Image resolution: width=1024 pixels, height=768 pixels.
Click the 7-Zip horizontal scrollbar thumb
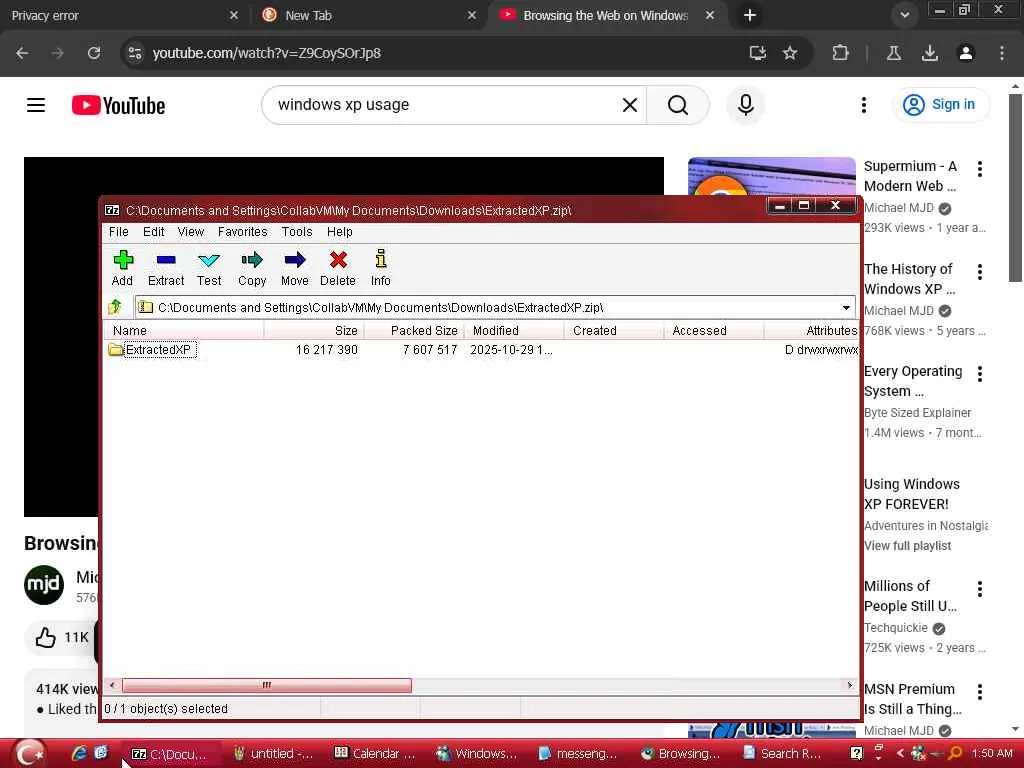click(x=266, y=685)
